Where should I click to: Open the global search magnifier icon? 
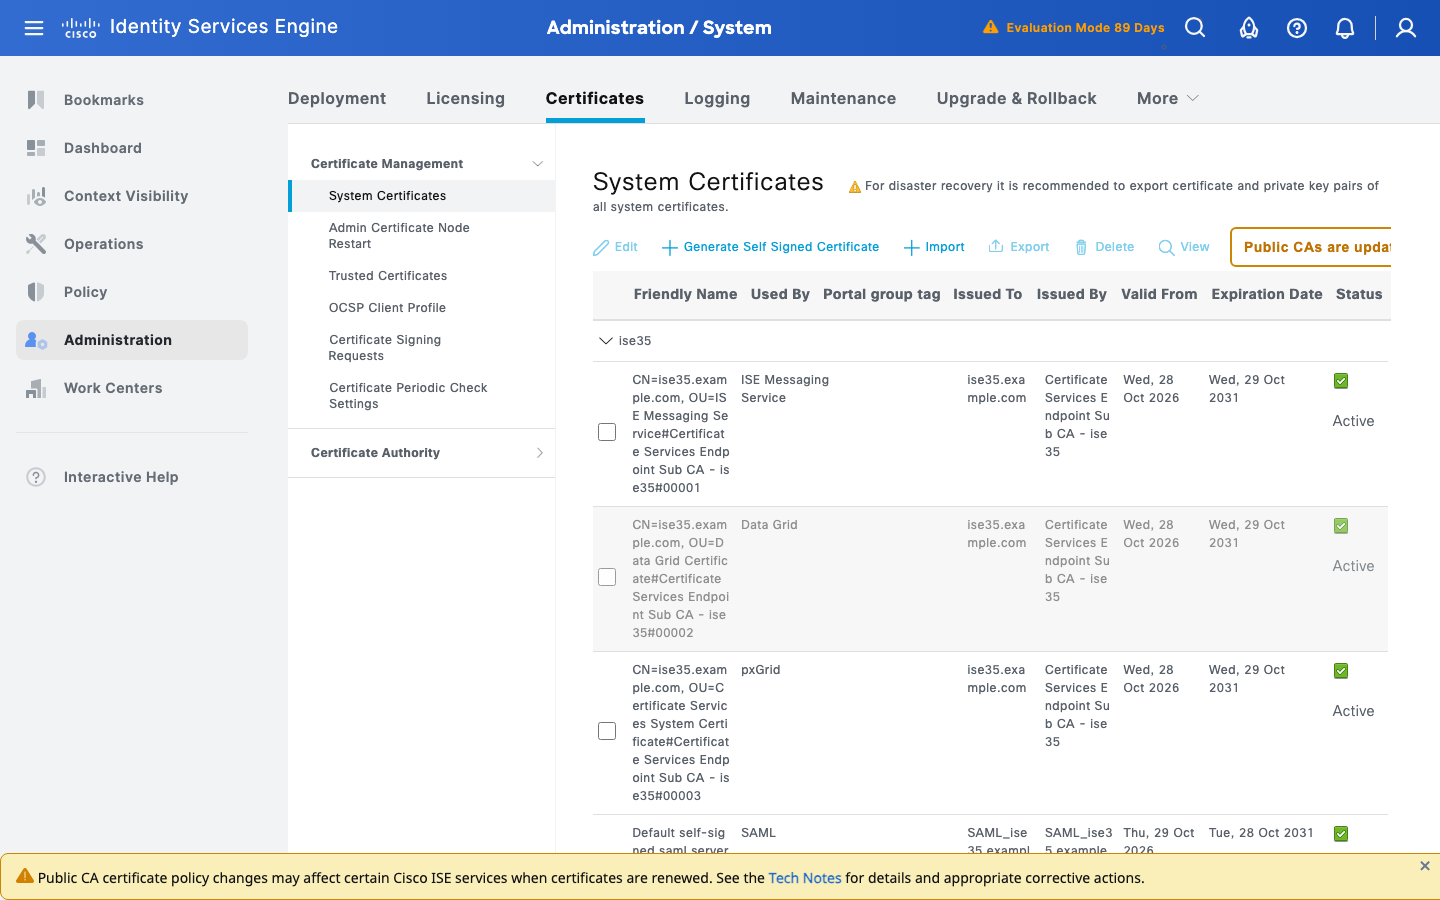pyautogui.click(x=1195, y=28)
